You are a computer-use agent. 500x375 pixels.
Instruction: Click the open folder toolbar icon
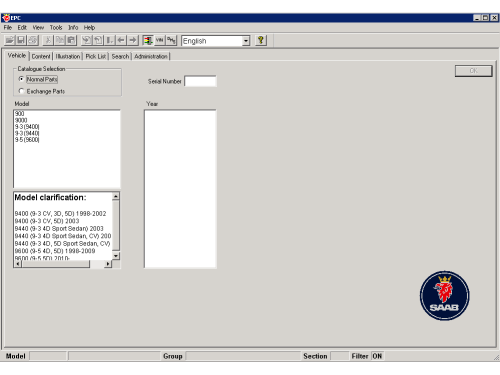(10, 40)
